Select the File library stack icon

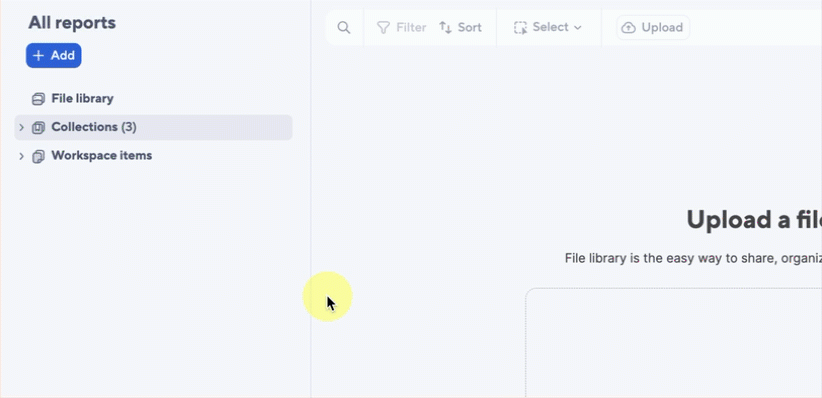(x=38, y=99)
